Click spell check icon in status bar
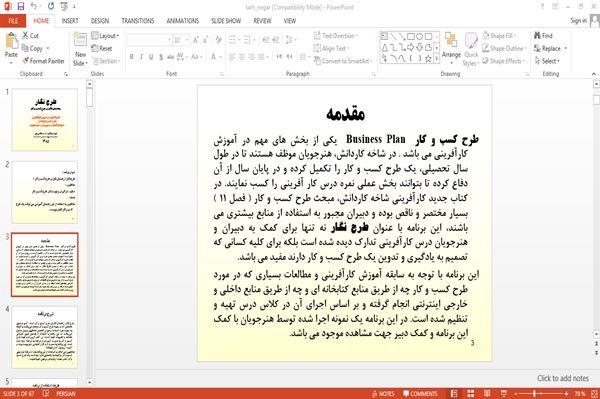The height and width of the screenshot is (399, 600). pos(46,394)
